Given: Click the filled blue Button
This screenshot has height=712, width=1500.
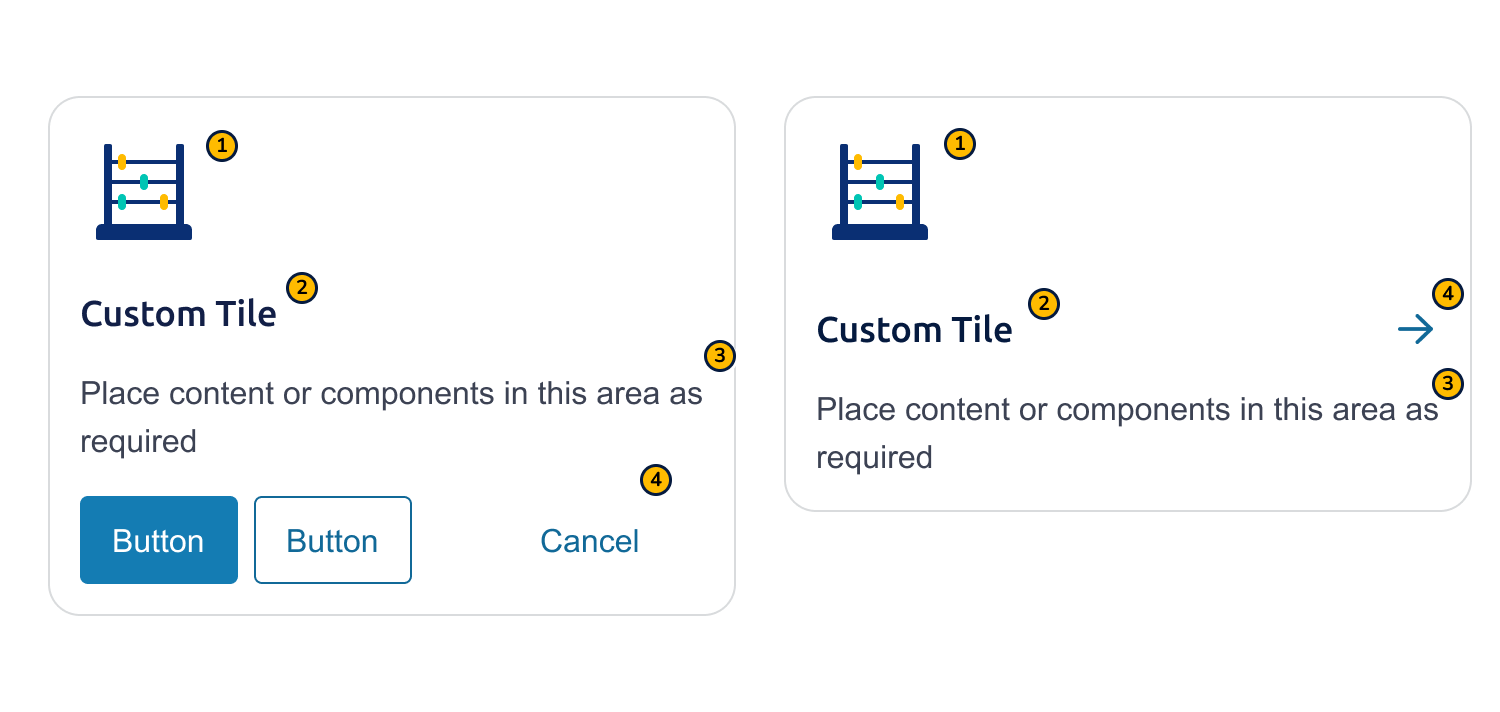Looking at the screenshot, I should point(159,540).
